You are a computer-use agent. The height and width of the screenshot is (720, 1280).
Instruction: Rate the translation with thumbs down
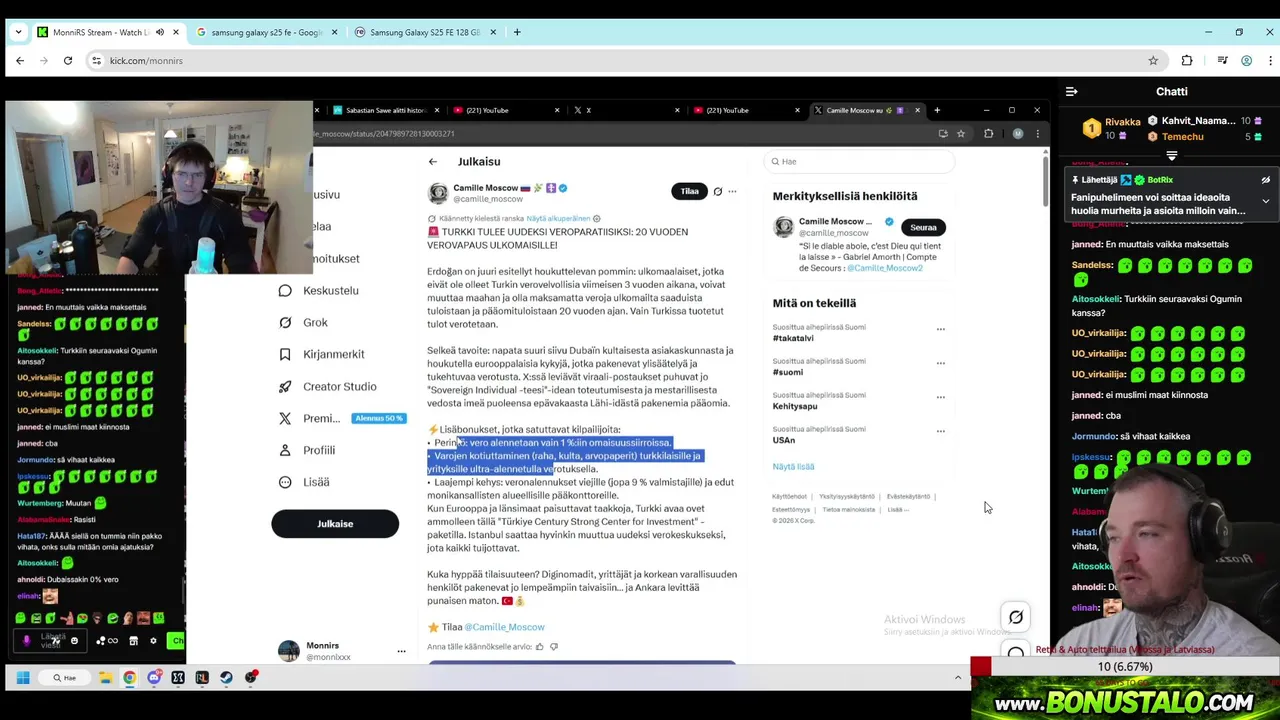click(554, 647)
